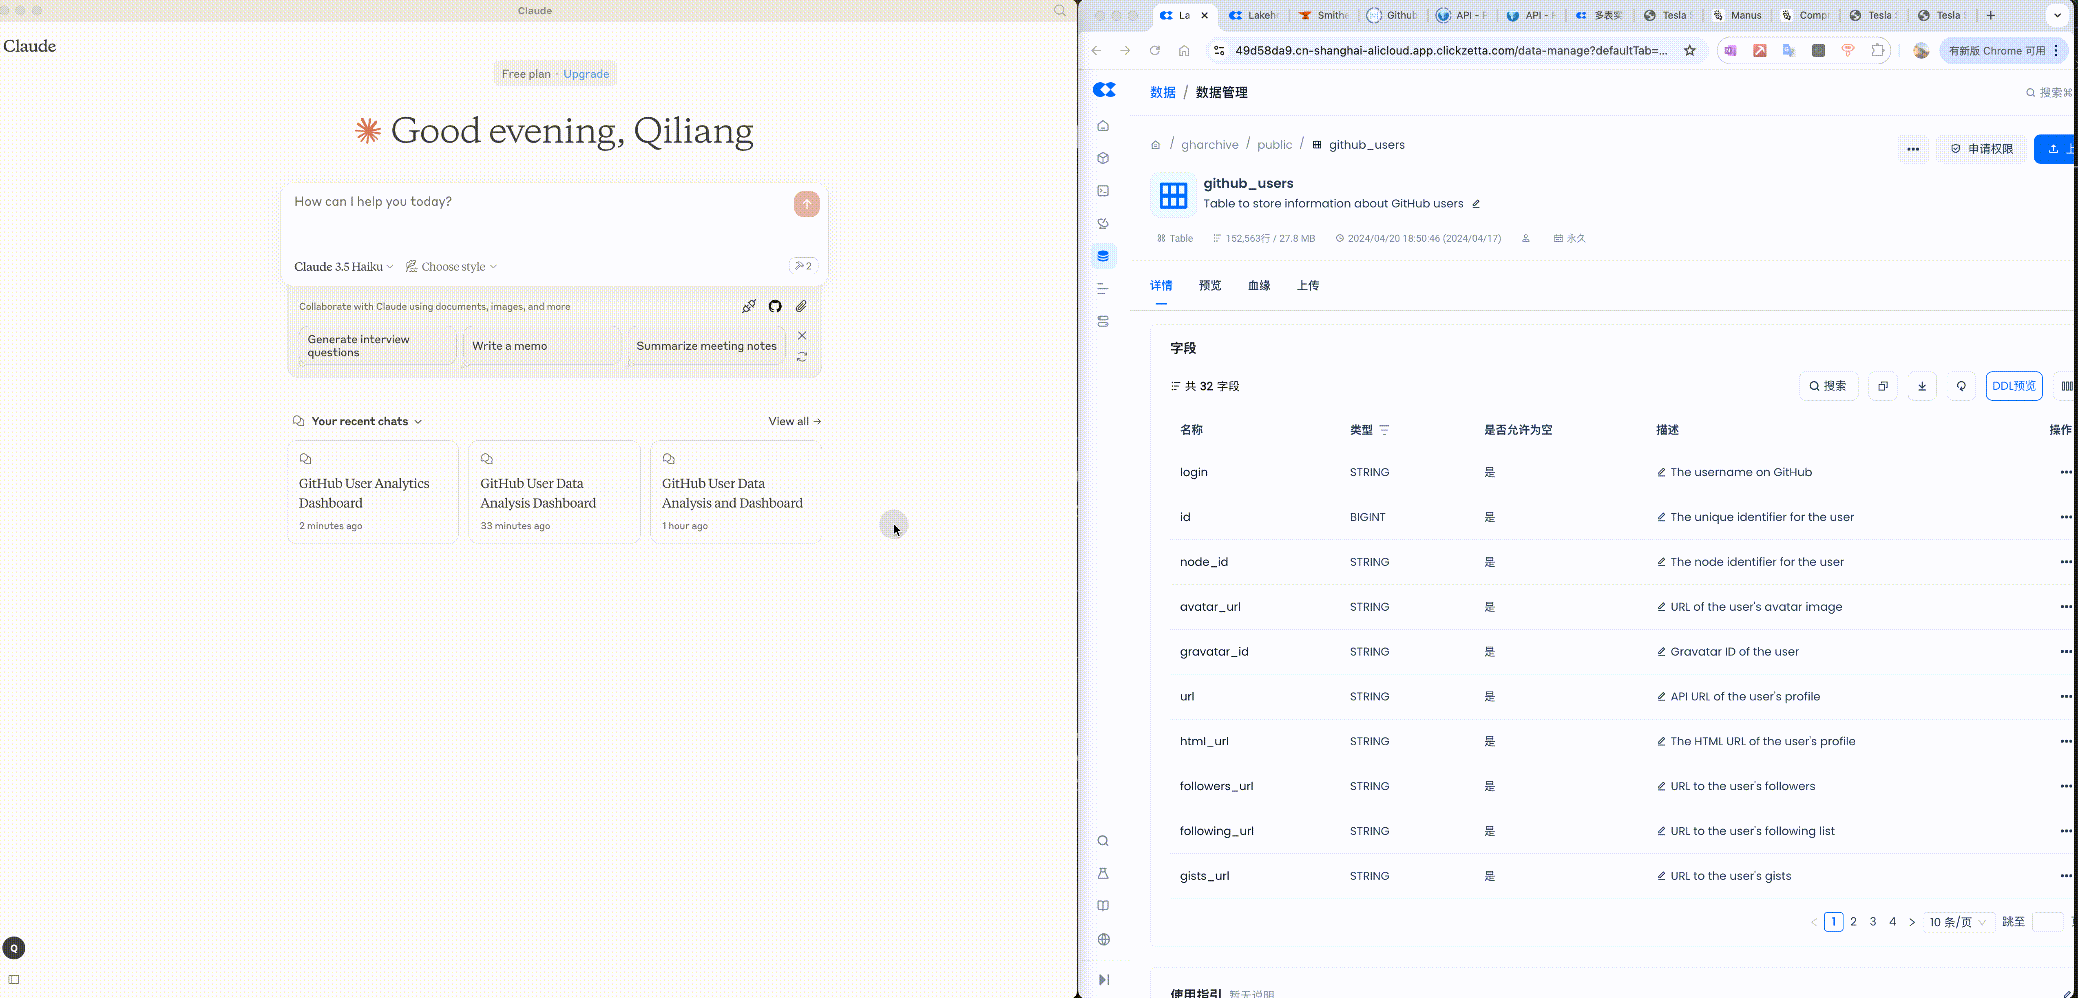The height and width of the screenshot is (998, 2078).
Task: Submit message with orange send arrow
Action: tap(806, 204)
